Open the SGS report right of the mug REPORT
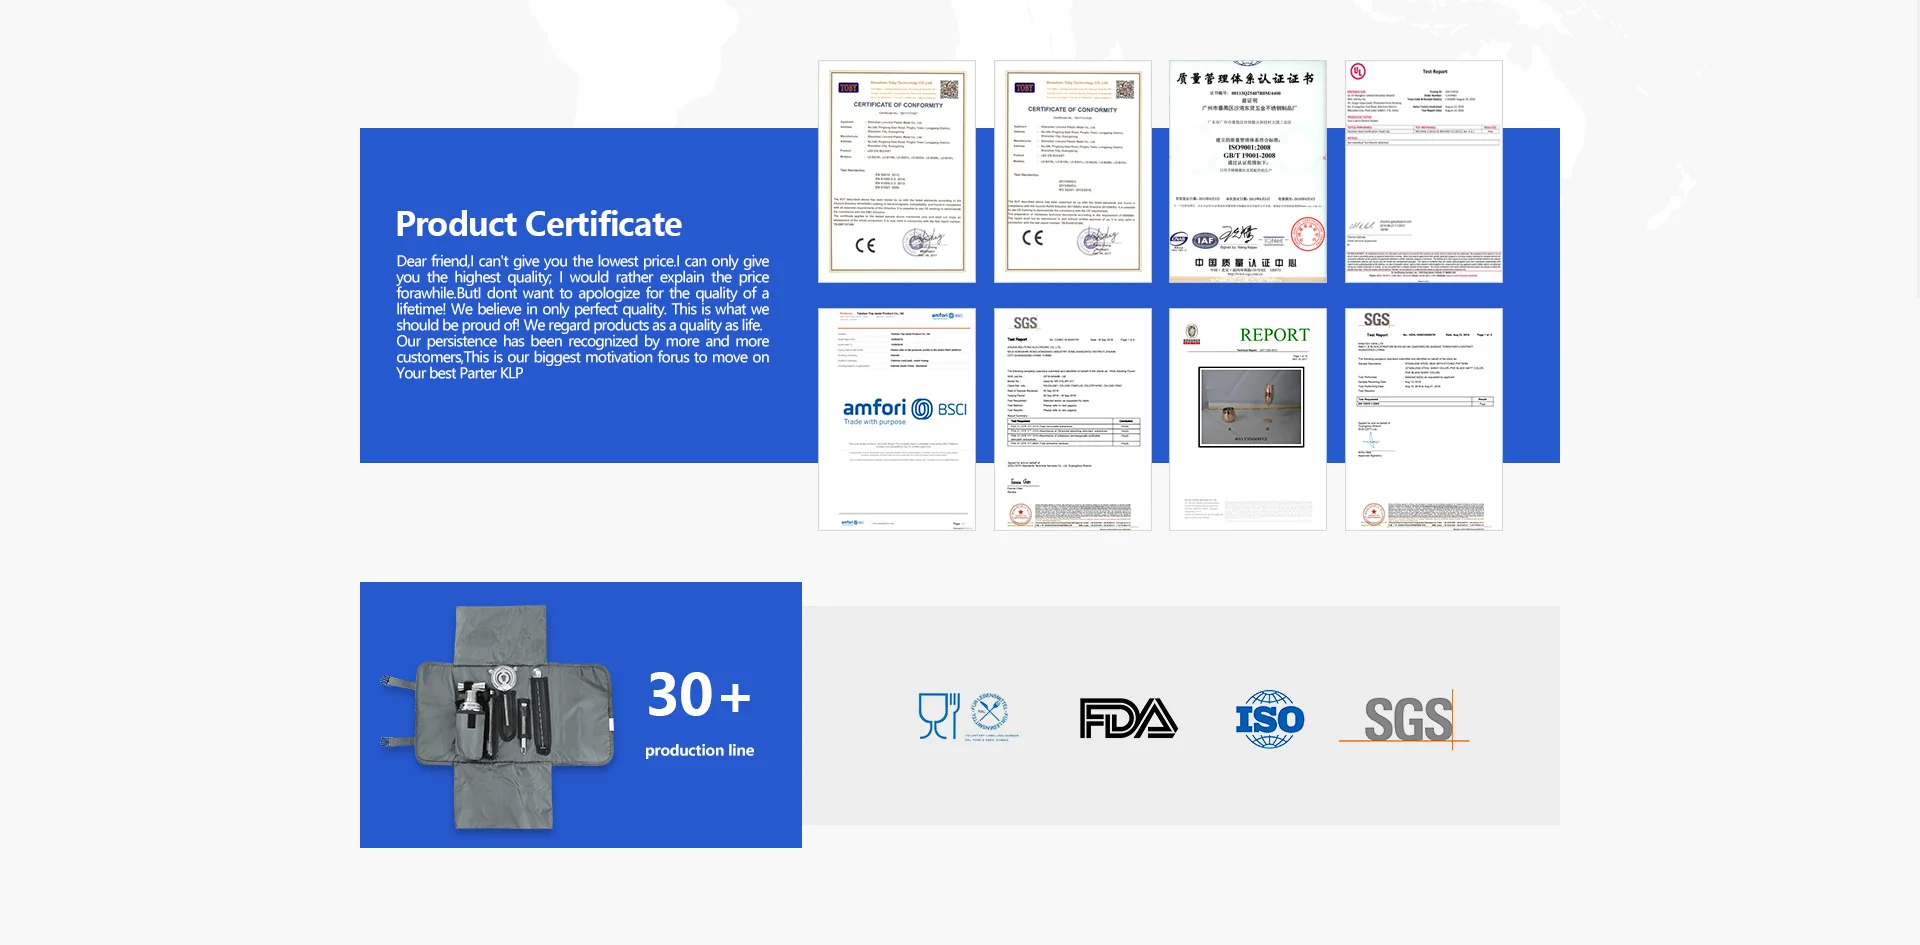Screen dimensions: 1920x945 click(x=1423, y=419)
